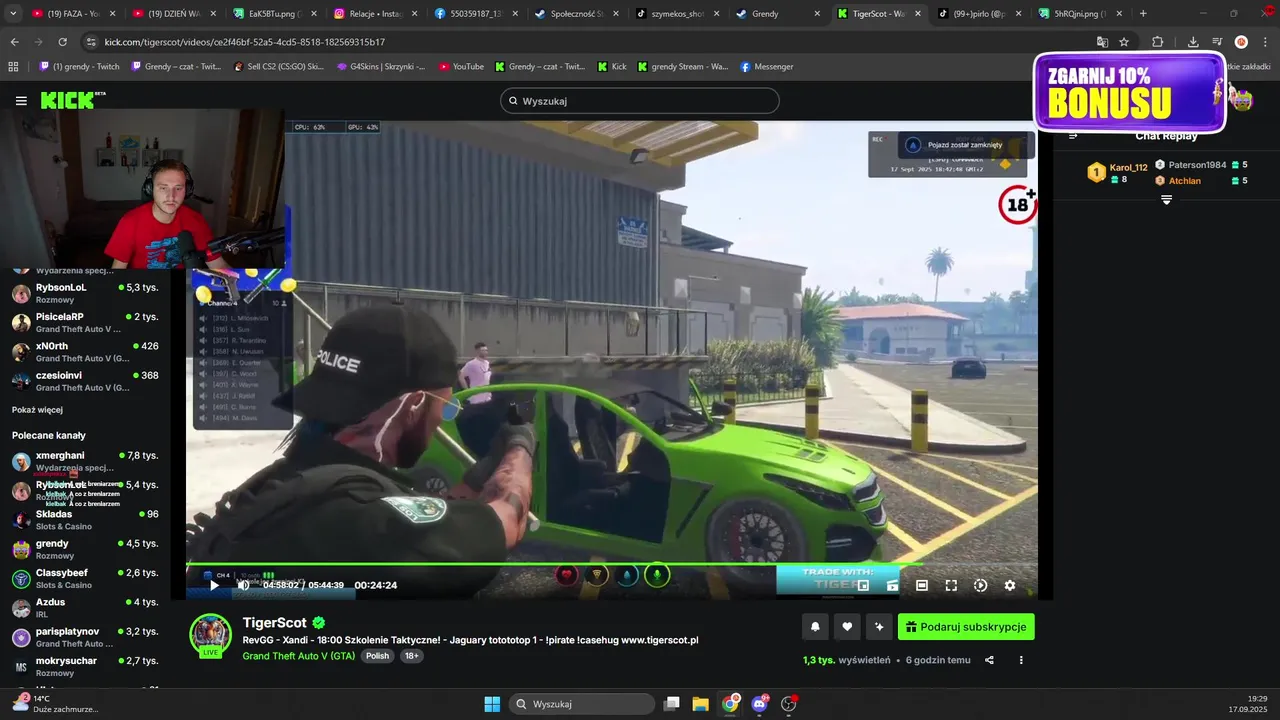Viewport: 1280px width, 720px height.
Task: Open browser downloads icon
Action: coord(1193,42)
